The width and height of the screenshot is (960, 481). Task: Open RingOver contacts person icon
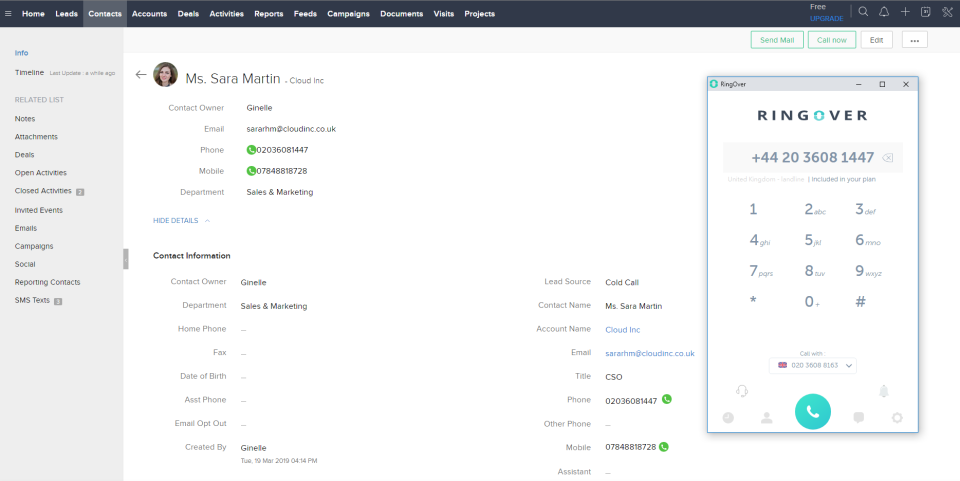point(767,417)
